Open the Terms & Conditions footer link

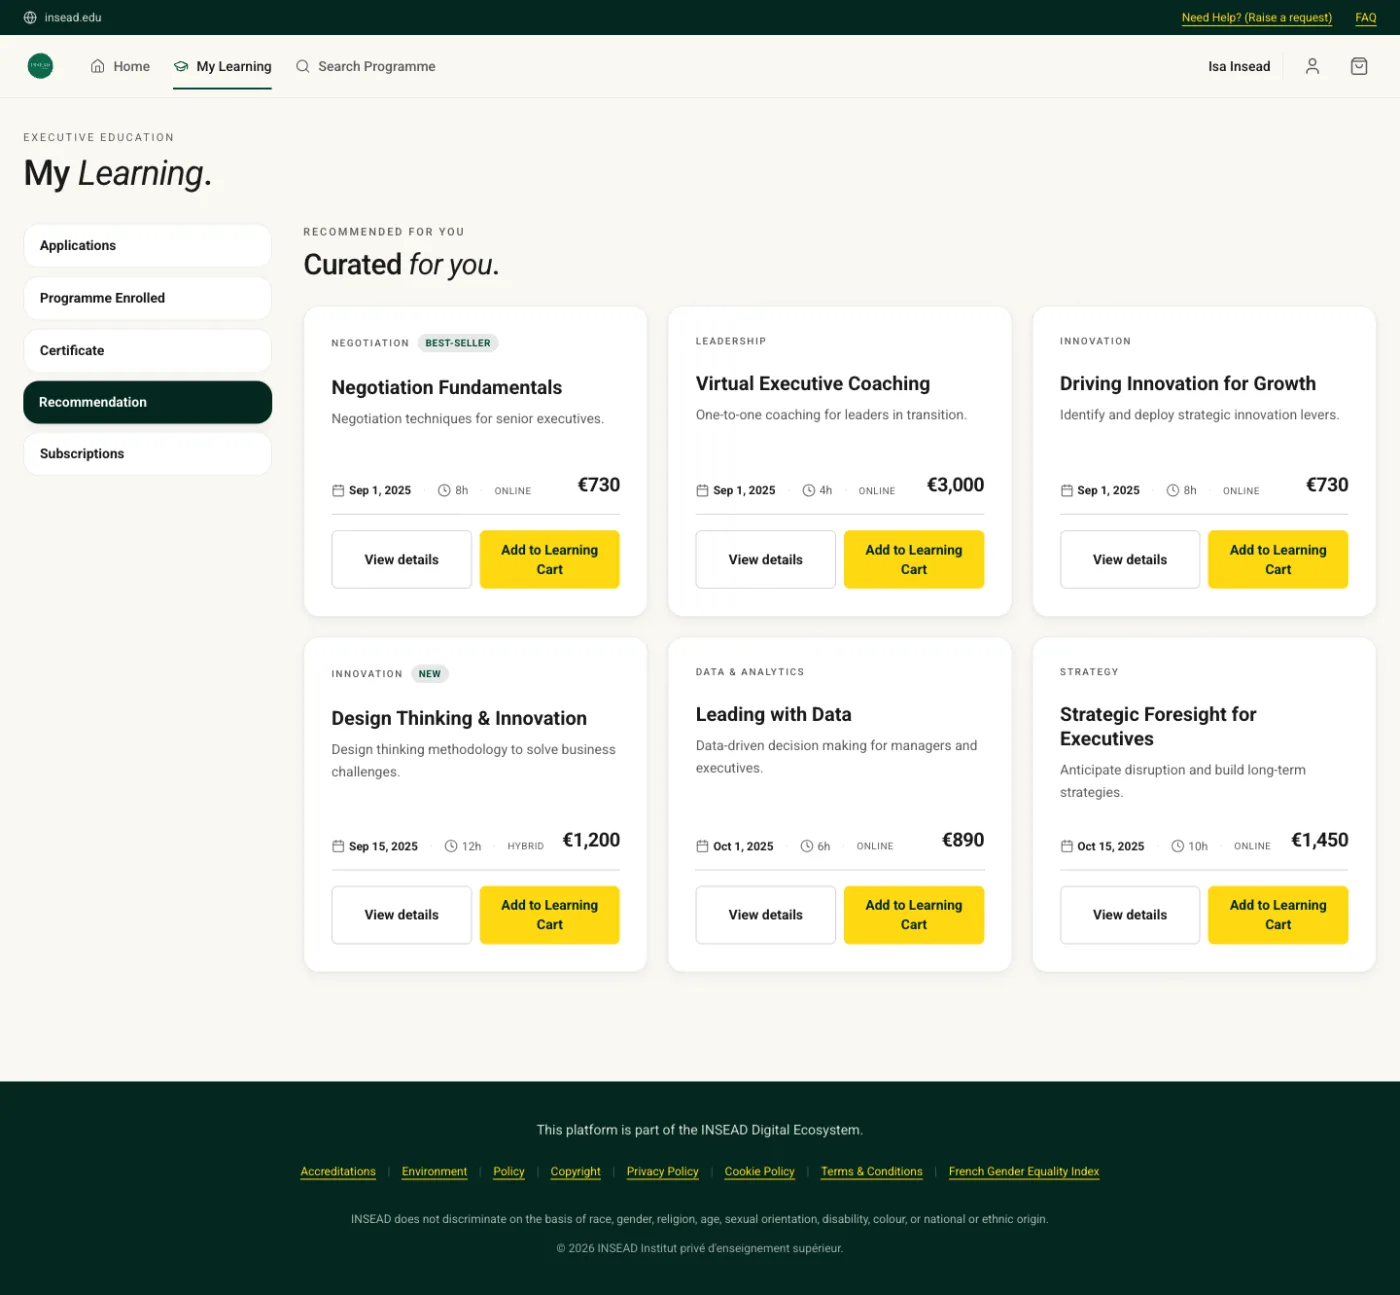(x=872, y=1172)
